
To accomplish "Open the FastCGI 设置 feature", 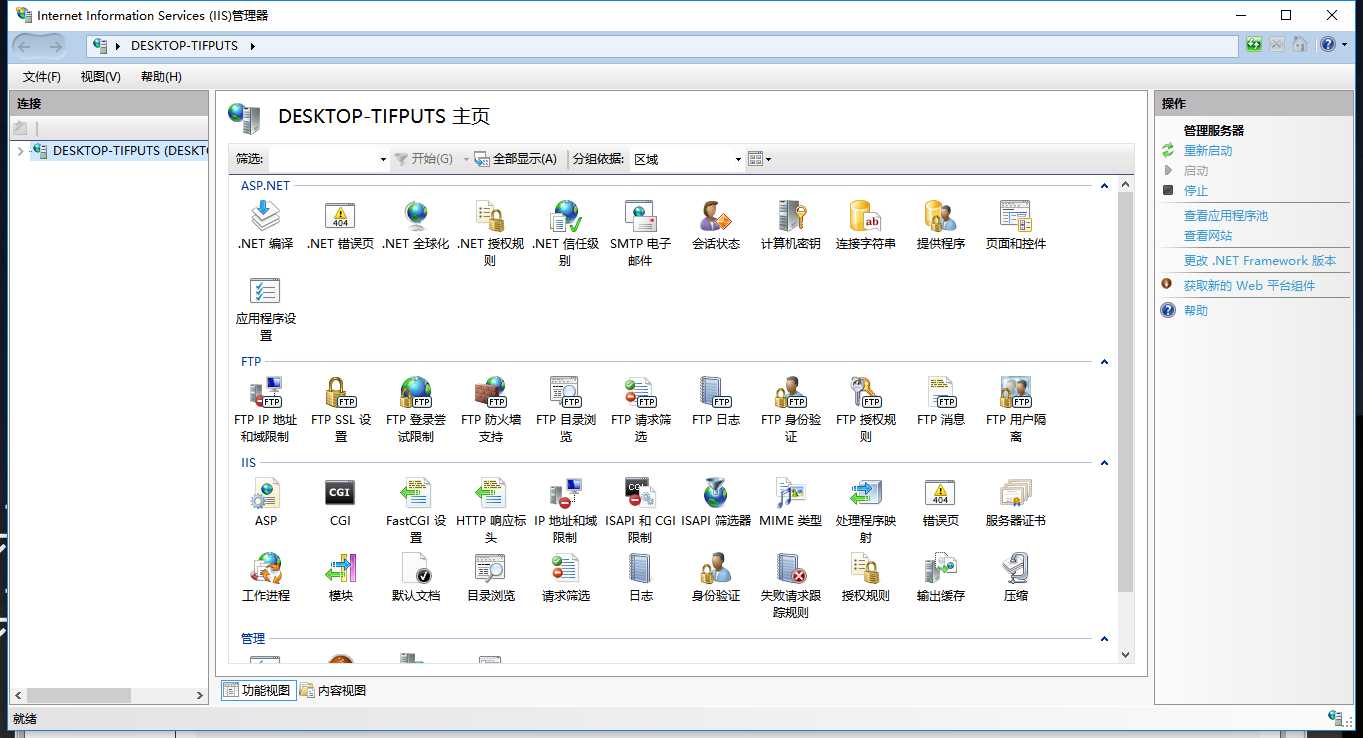I will pos(416,494).
